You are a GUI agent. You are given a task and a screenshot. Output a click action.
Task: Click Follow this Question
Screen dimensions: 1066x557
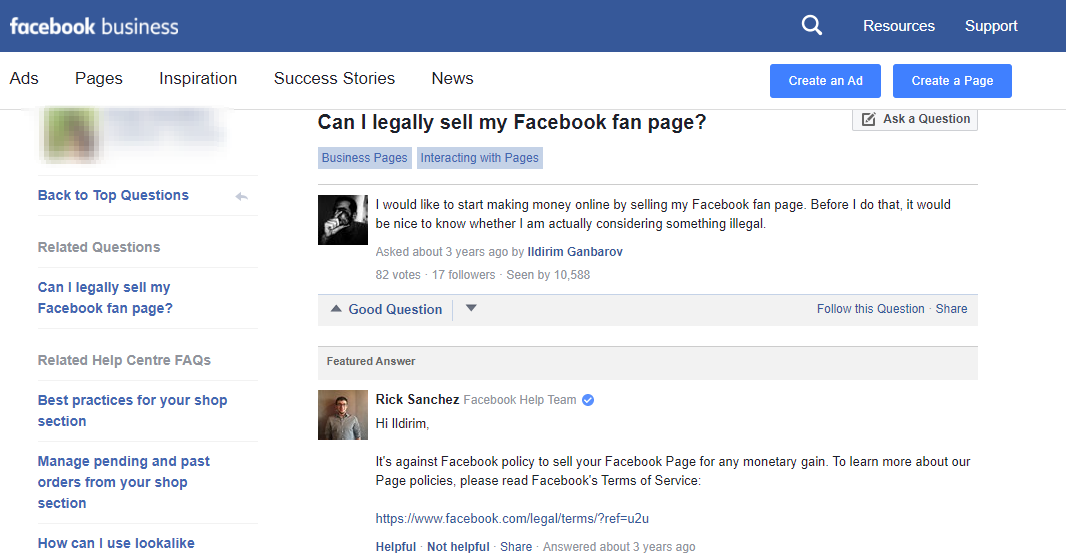tap(870, 309)
